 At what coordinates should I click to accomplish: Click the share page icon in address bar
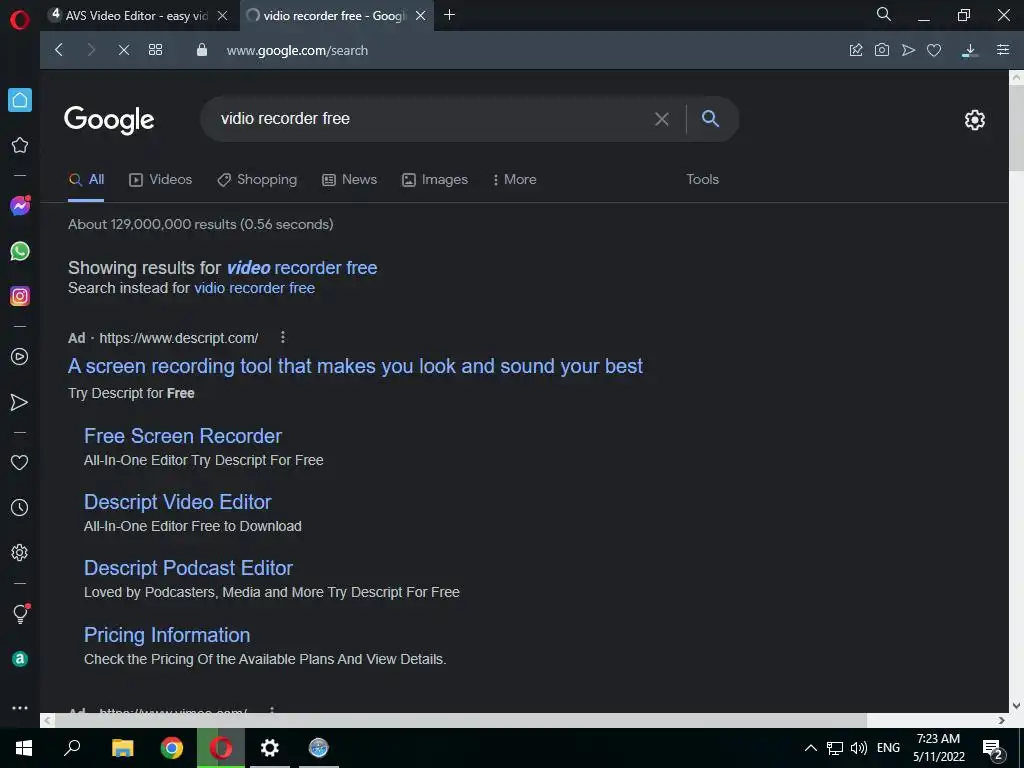[x=856, y=50]
